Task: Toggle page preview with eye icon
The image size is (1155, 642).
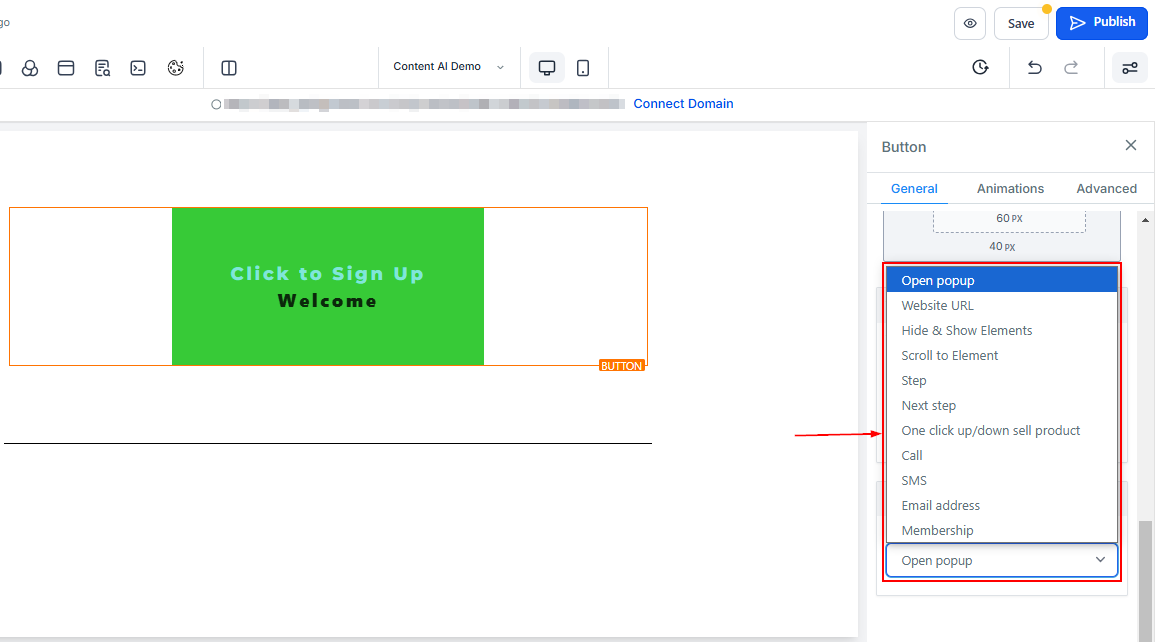Action: [970, 23]
